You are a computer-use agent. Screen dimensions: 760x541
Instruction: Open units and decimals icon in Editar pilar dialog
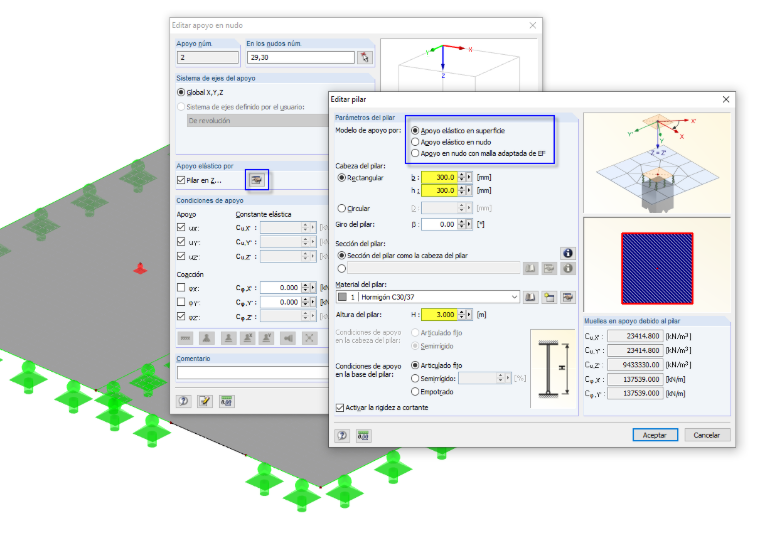[x=364, y=435]
